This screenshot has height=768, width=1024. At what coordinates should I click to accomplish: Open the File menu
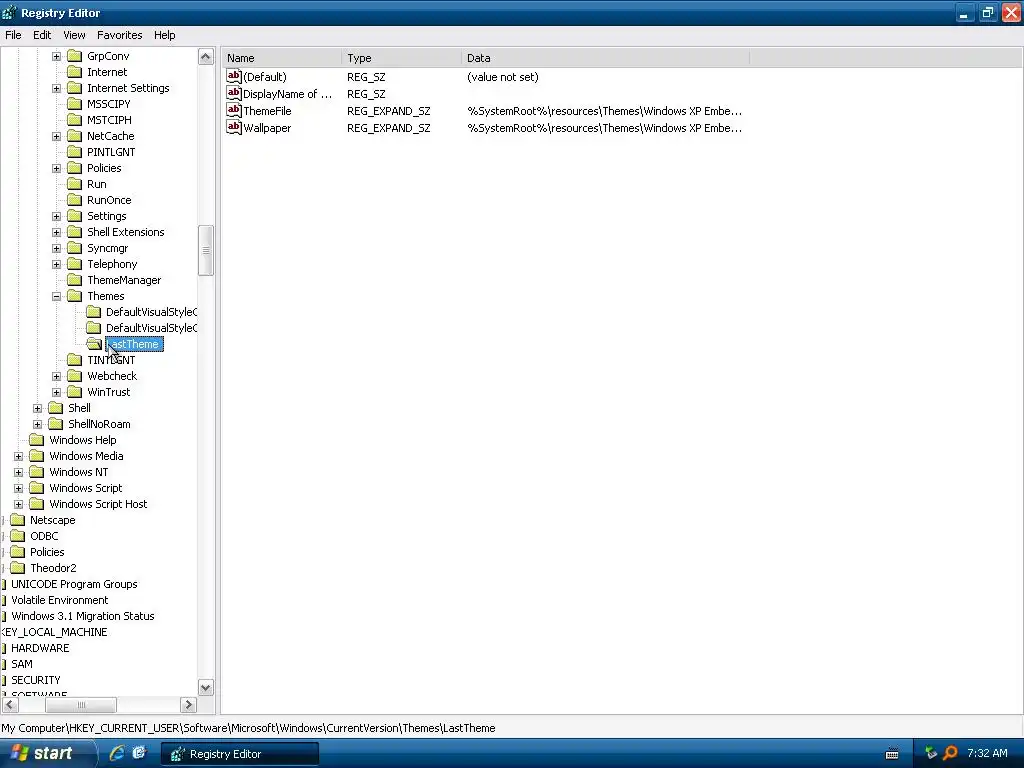13,35
